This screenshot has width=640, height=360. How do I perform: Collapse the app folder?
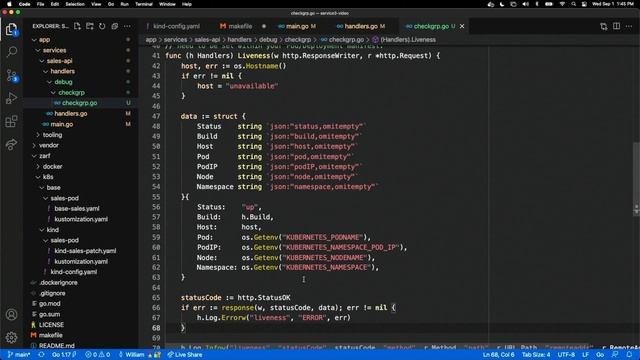44,40
